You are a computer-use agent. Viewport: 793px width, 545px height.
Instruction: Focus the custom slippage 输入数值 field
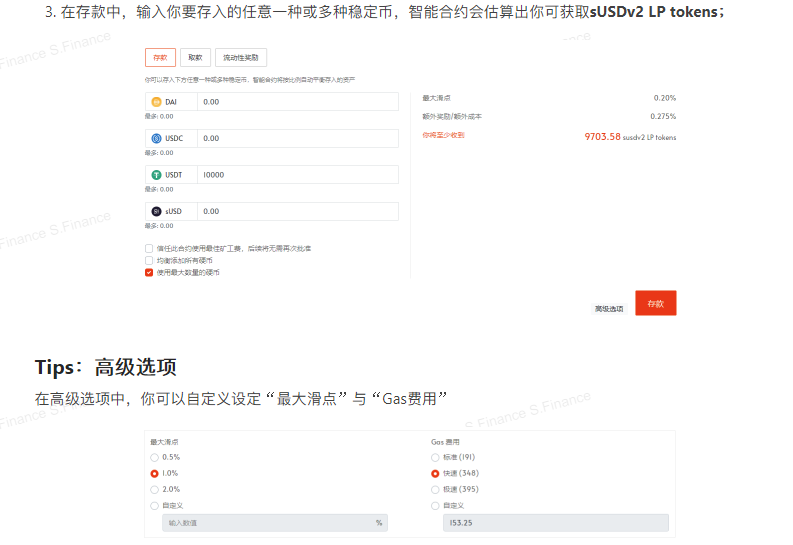pos(275,523)
